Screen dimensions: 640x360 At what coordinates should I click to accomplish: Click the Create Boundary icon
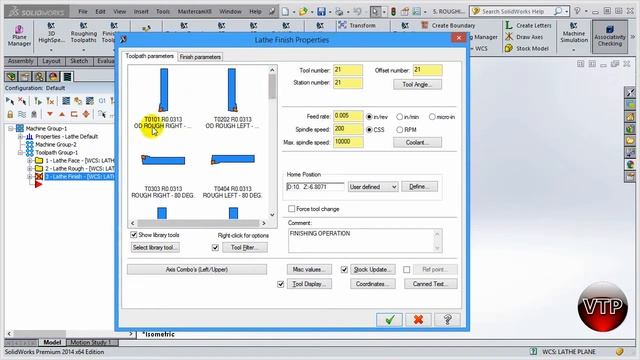point(424,25)
